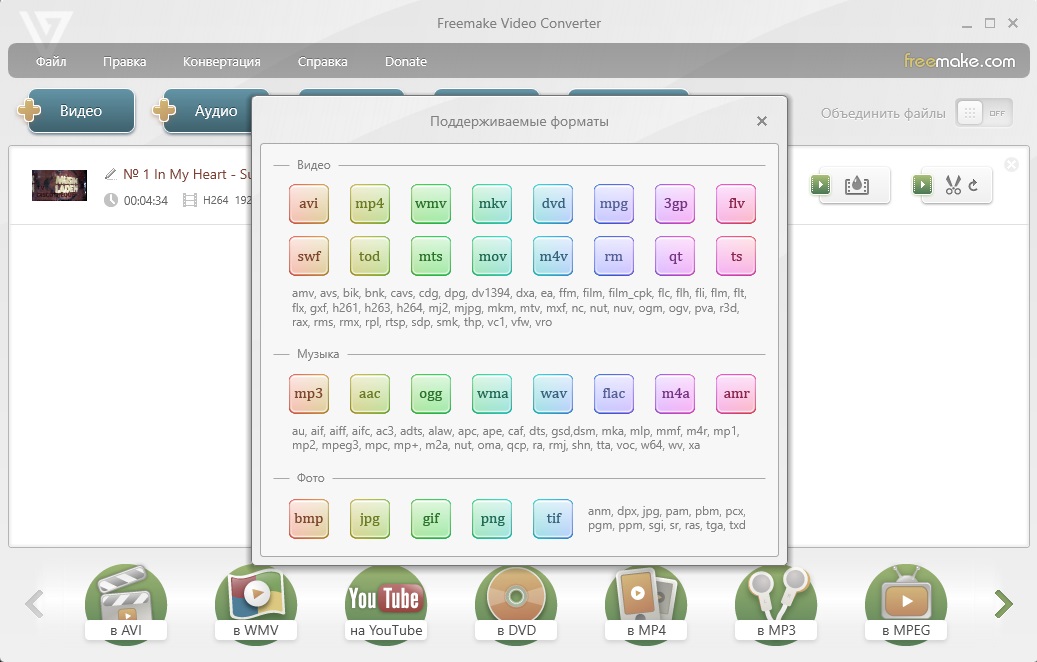Select the 3gp video format icon
The height and width of the screenshot is (662, 1037).
tap(675, 204)
